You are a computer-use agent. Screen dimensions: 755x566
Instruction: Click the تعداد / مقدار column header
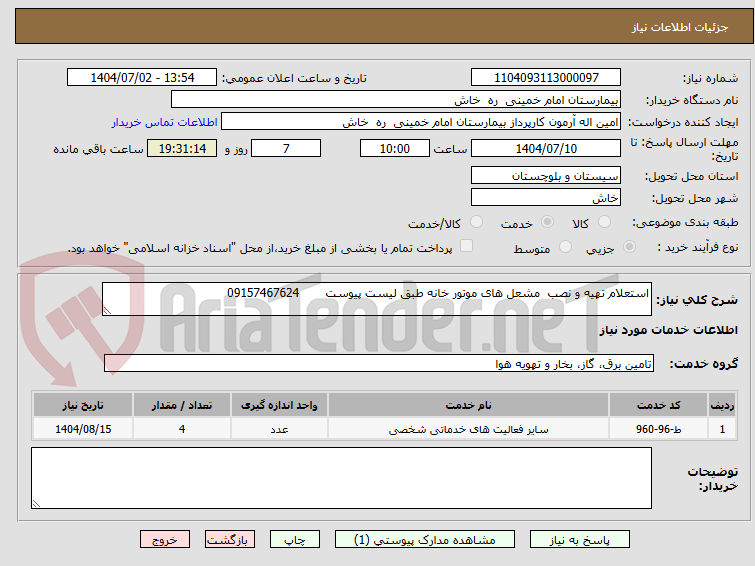[x=182, y=405]
